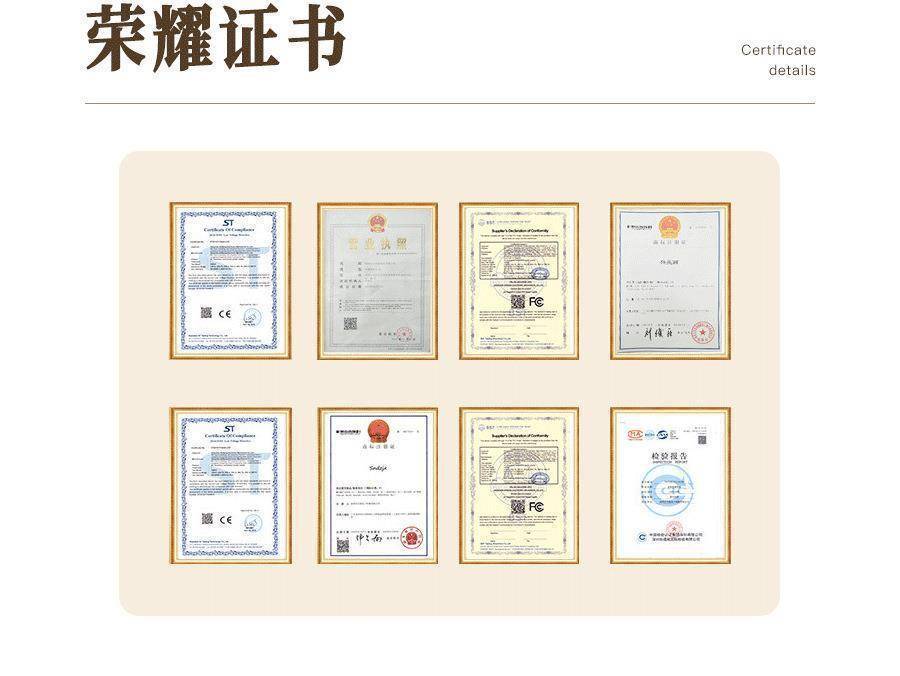Open the business license (营业执照) certificate
This screenshot has height=676, width=900.
pyautogui.click(x=377, y=281)
